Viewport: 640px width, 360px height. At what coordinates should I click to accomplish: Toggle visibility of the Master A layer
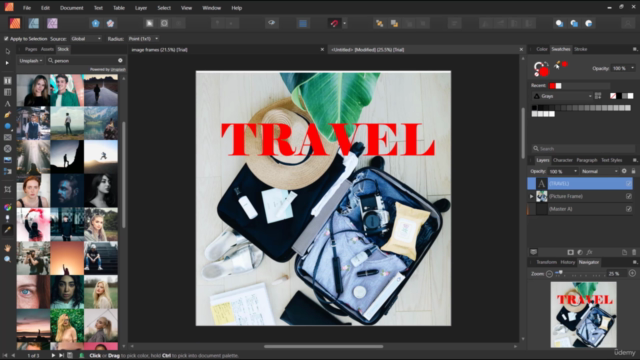click(x=629, y=209)
